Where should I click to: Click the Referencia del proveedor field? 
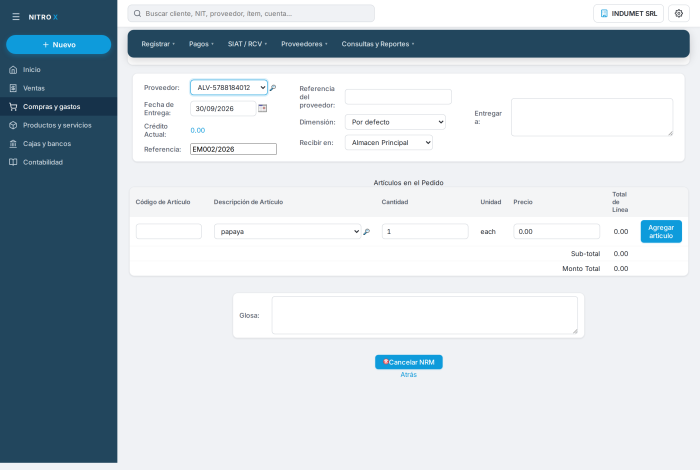click(398, 97)
